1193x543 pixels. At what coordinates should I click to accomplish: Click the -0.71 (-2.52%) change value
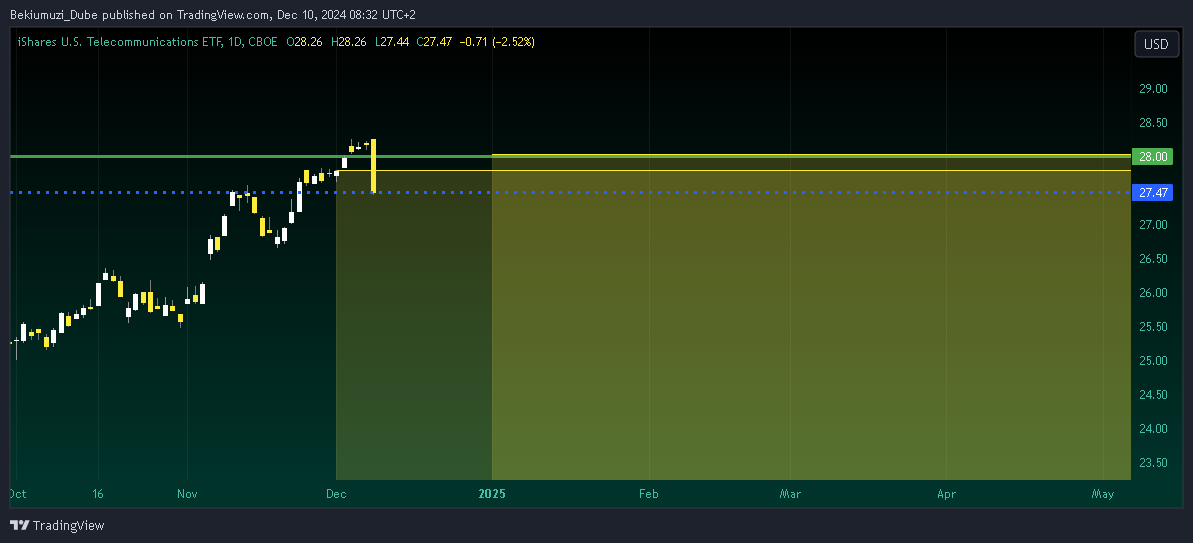497,43
